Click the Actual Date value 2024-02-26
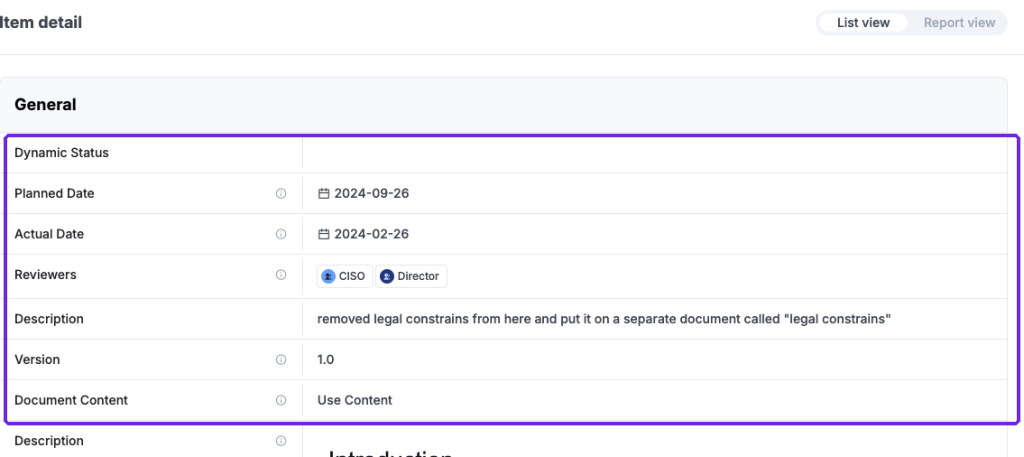1024x457 pixels. pyautogui.click(x=372, y=234)
